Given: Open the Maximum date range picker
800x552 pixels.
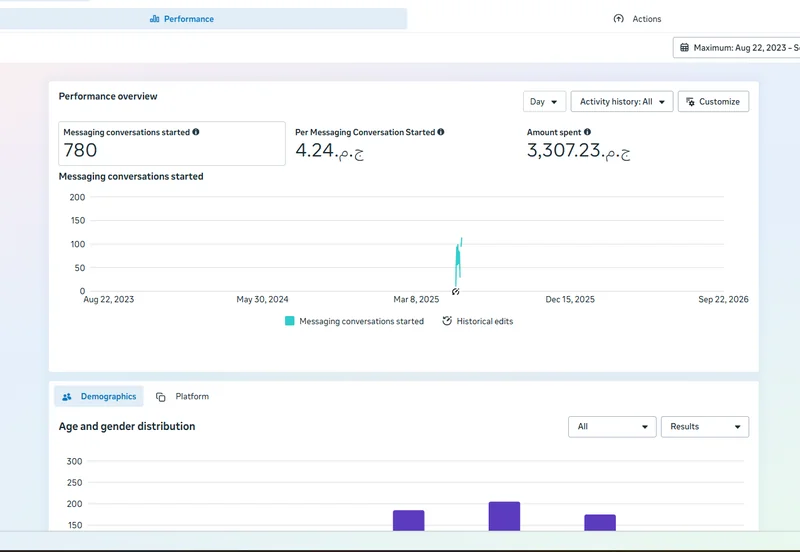Looking at the screenshot, I should (x=736, y=47).
